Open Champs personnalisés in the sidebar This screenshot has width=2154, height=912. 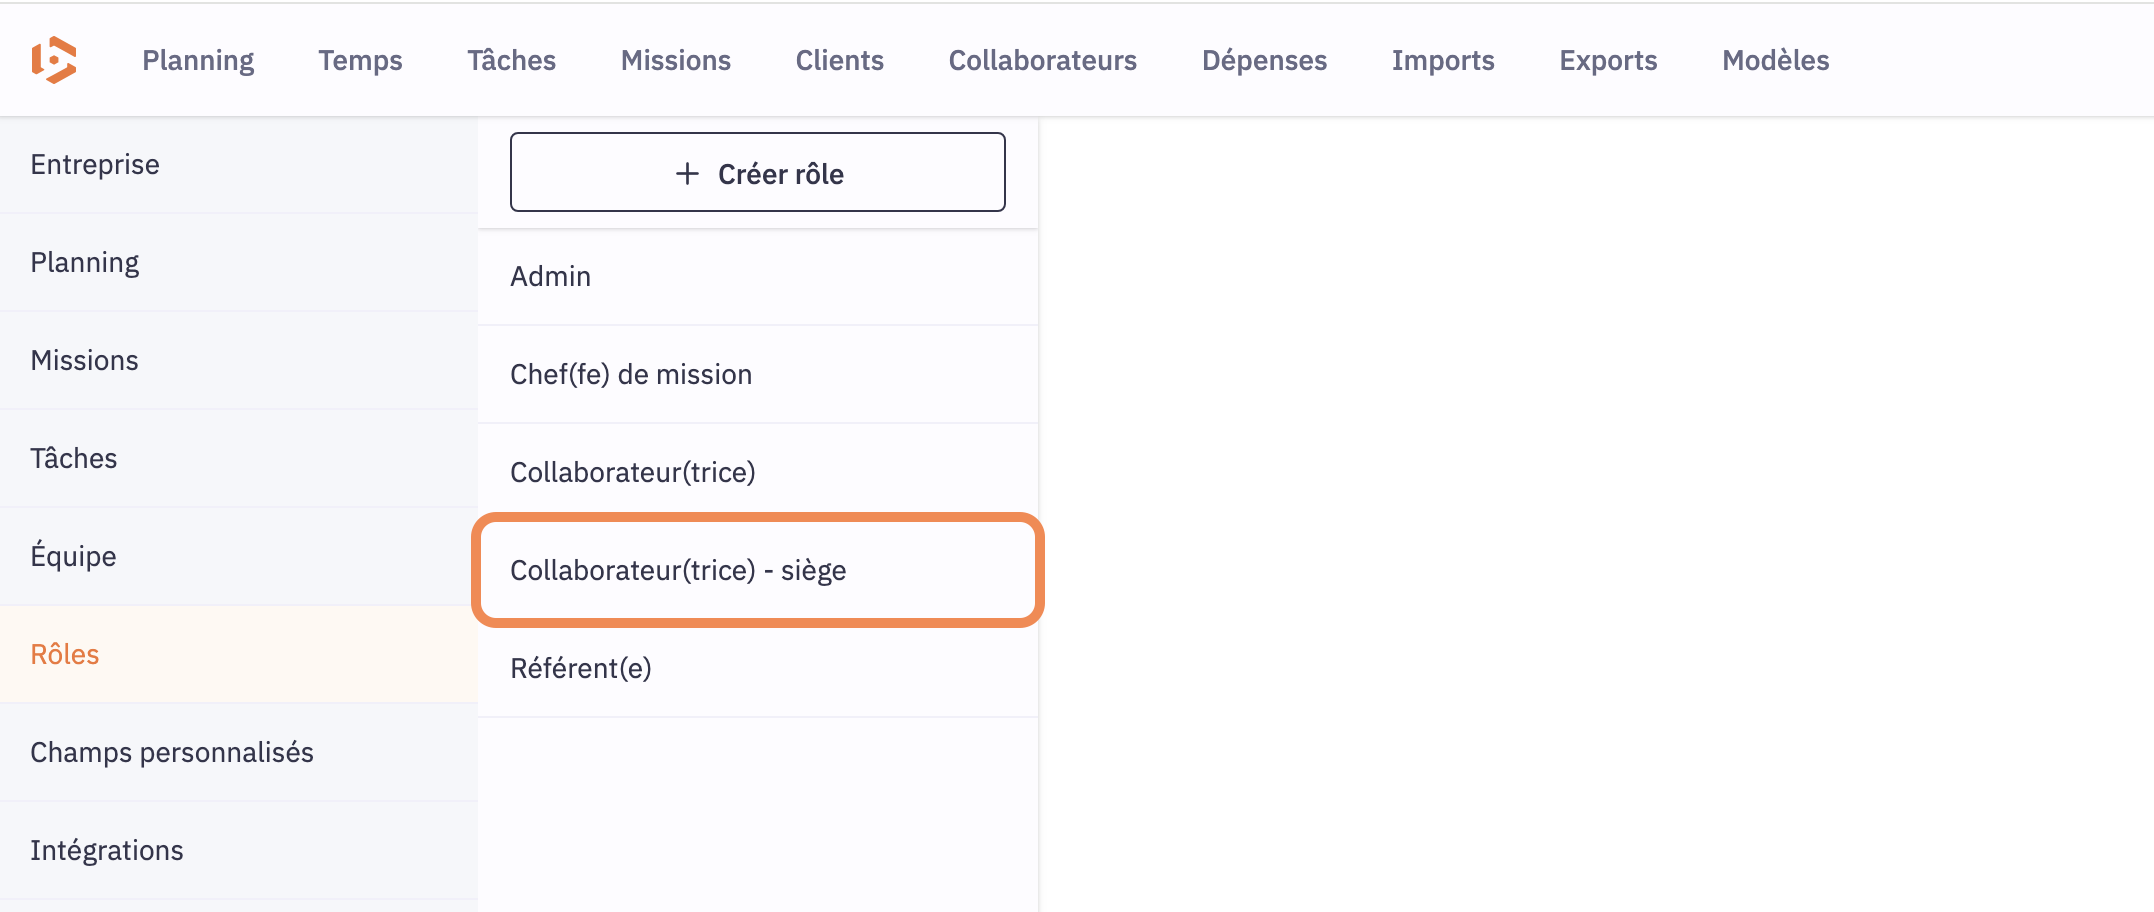point(172,752)
